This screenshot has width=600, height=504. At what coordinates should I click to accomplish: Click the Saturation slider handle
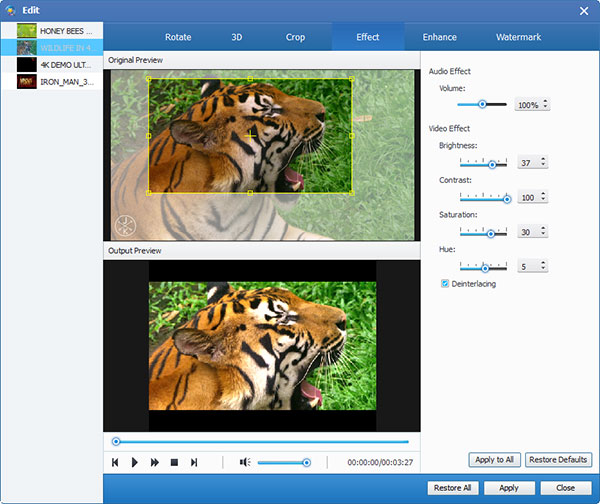coord(491,233)
